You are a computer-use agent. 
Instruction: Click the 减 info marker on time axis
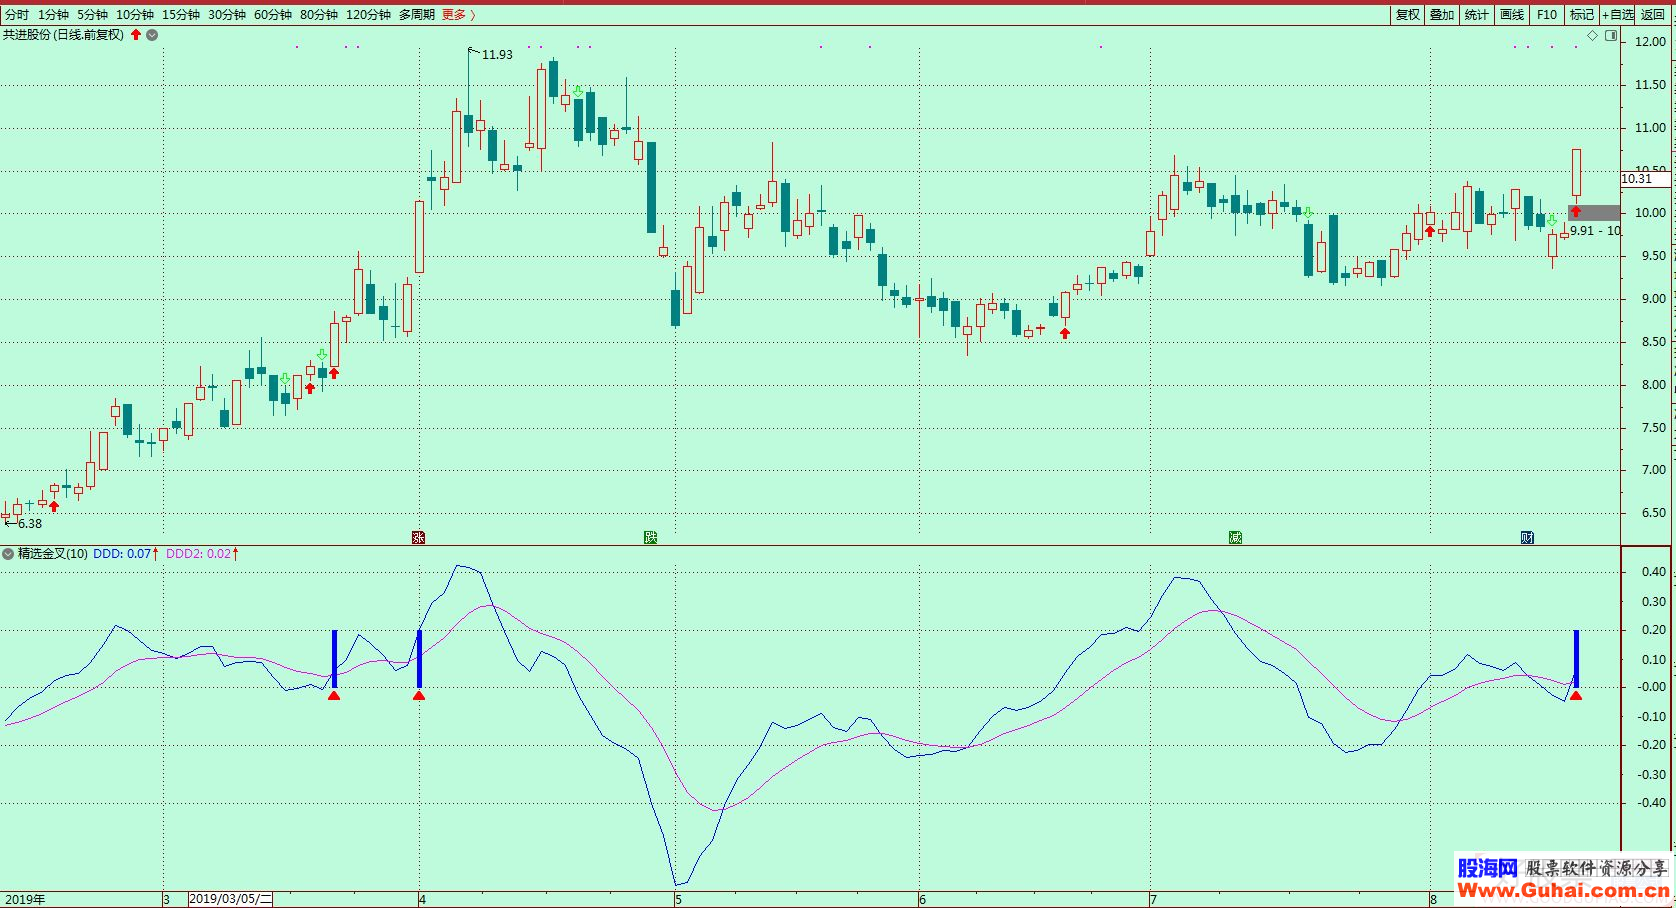[1235, 537]
